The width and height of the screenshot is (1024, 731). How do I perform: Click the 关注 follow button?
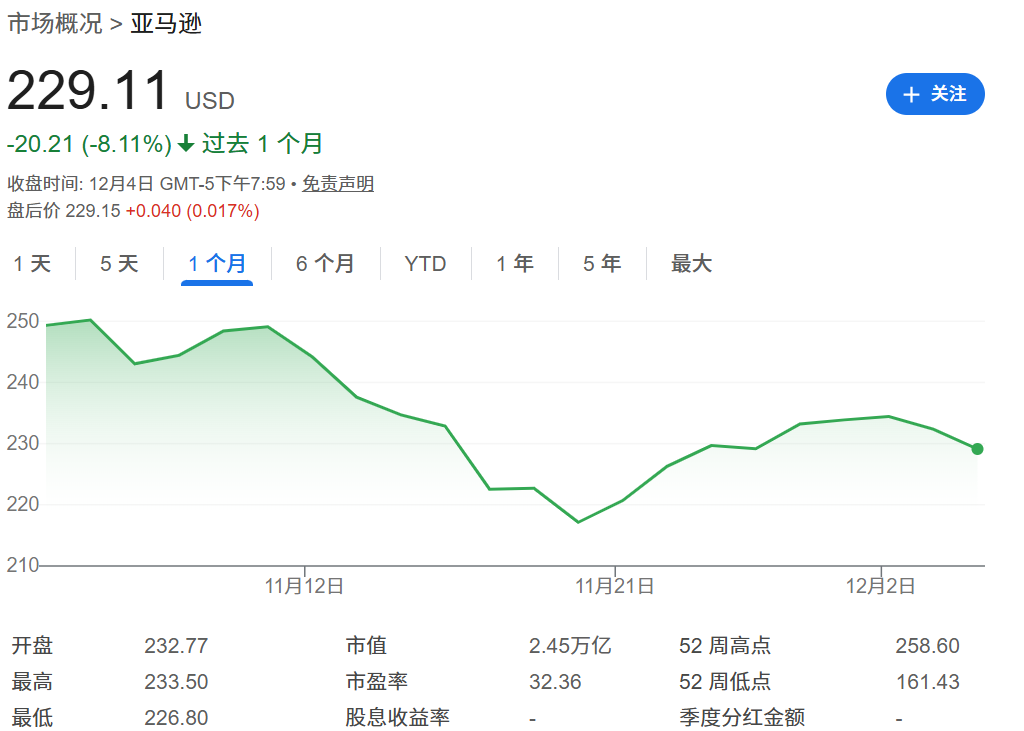935,94
